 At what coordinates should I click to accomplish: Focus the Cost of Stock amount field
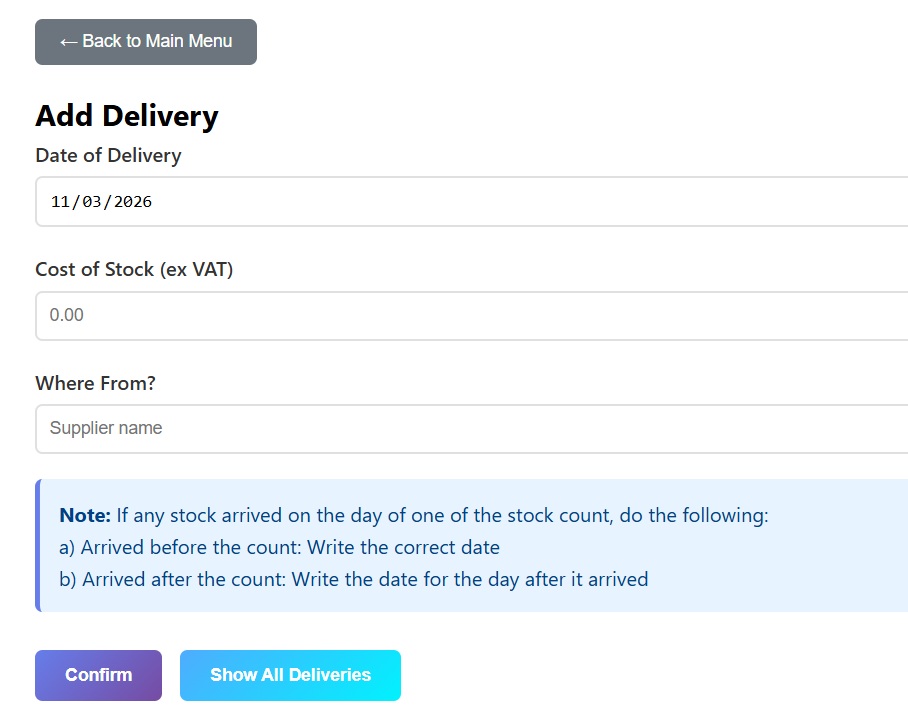pyautogui.click(x=470, y=315)
